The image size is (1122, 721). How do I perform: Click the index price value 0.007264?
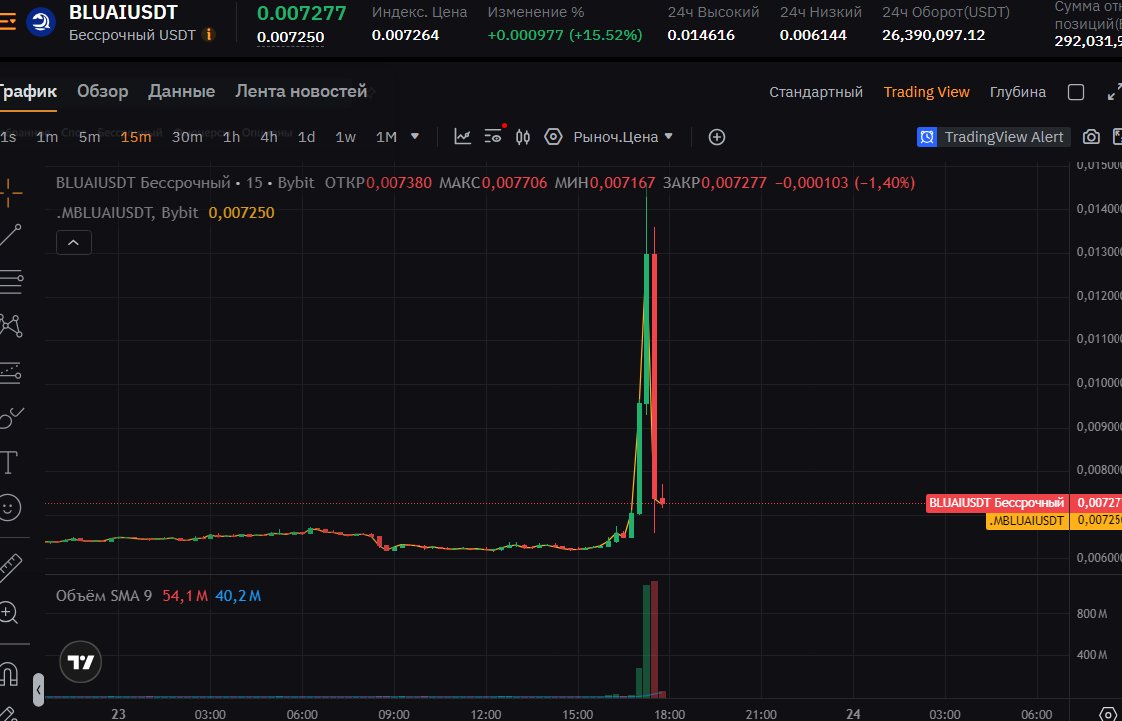406,35
